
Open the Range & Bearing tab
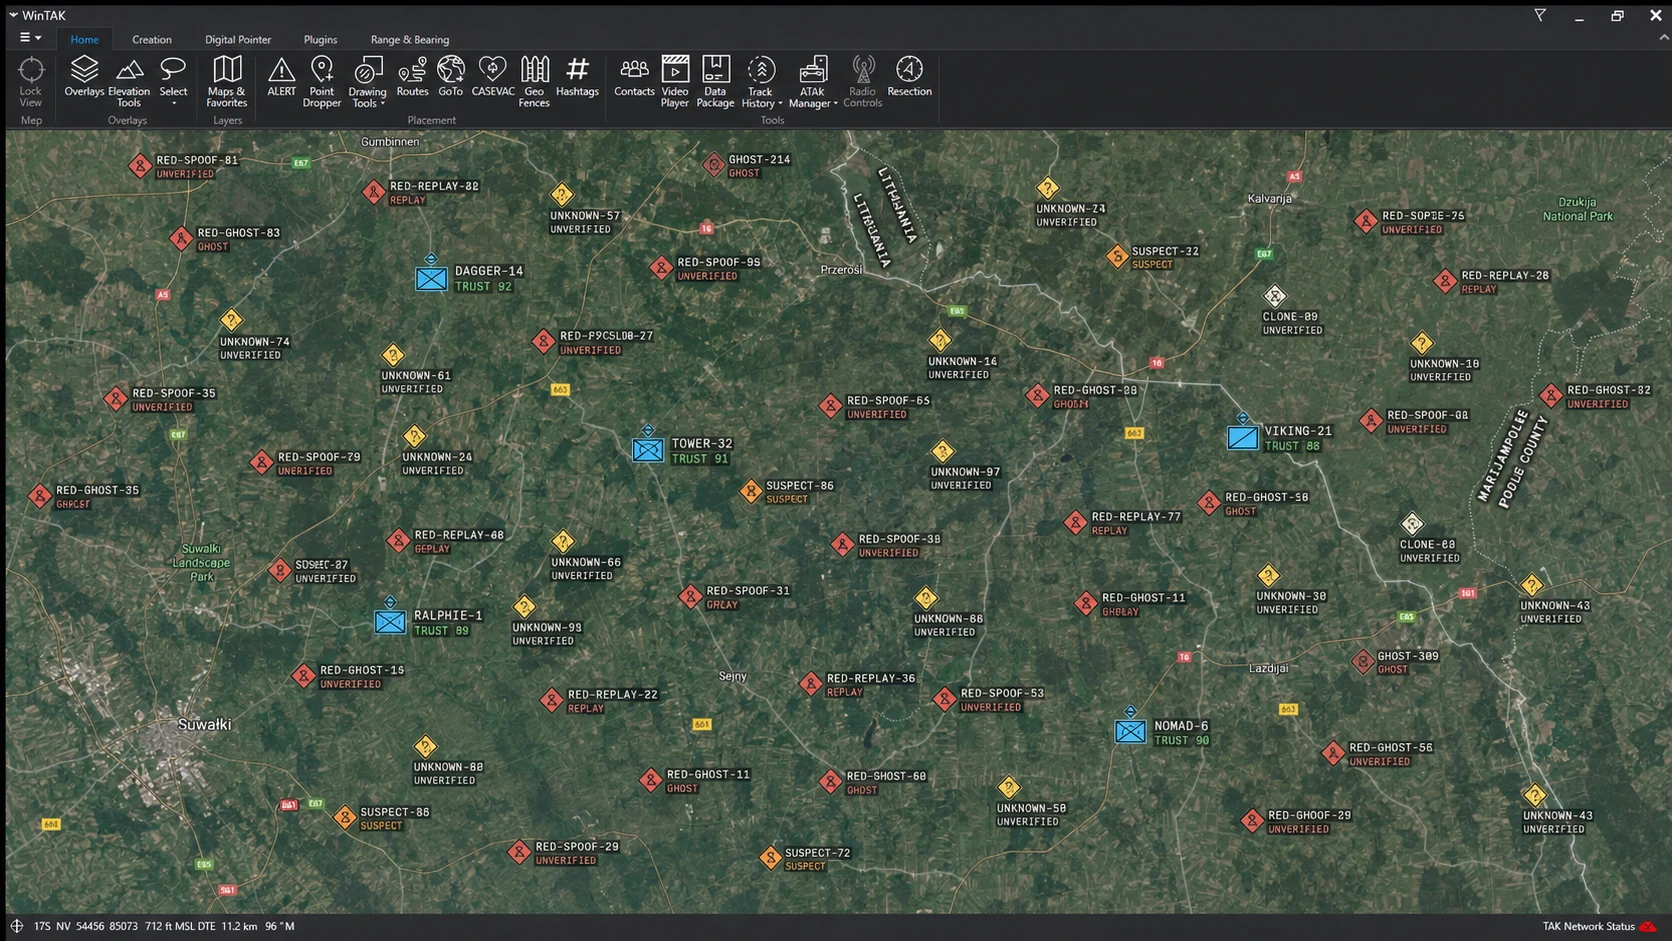[x=410, y=40]
